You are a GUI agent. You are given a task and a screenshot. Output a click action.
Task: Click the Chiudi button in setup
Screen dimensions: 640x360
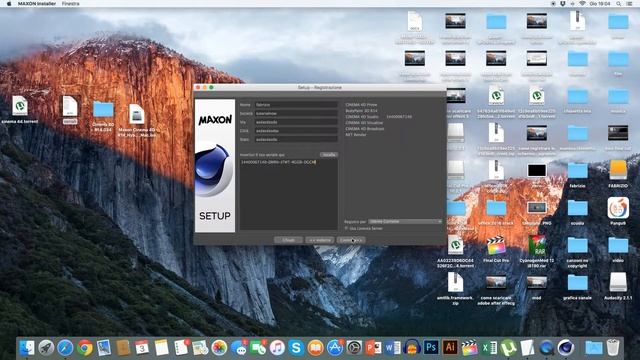pos(289,240)
